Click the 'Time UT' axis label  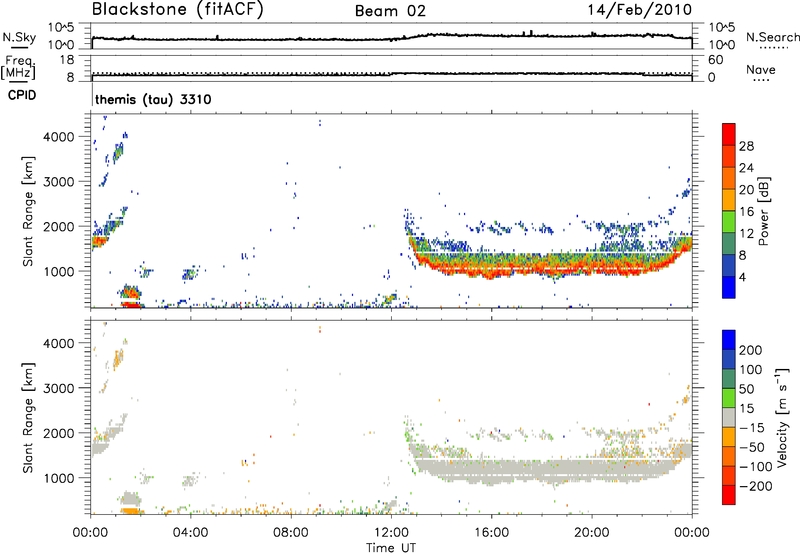391,548
